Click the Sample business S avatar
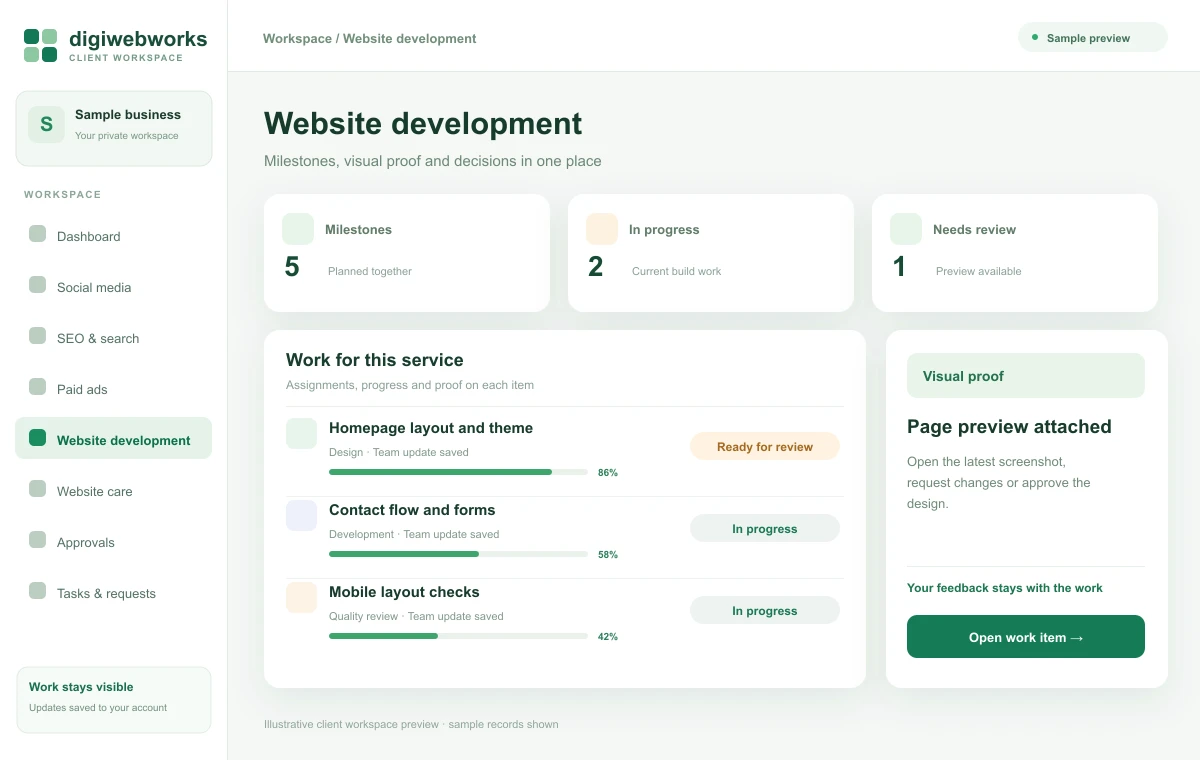Image resolution: width=1200 pixels, height=760 pixels. 46,125
